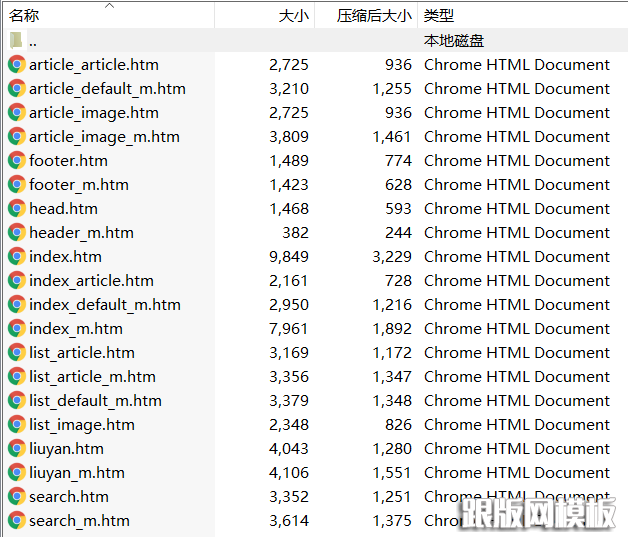The width and height of the screenshot is (628, 537).
Task: Select the header_m.htm file name
Action: pyautogui.click(x=81, y=233)
